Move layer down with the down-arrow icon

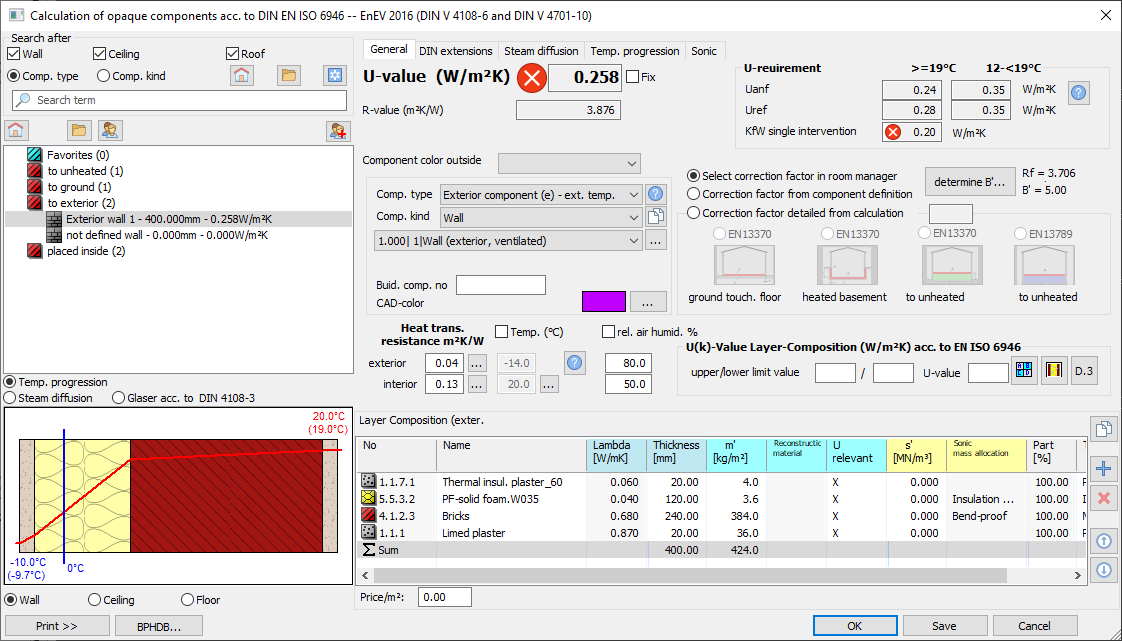click(x=1103, y=570)
